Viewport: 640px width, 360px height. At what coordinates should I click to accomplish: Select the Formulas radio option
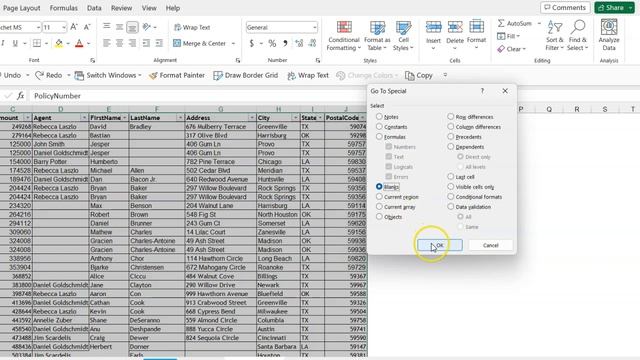tap(379, 137)
